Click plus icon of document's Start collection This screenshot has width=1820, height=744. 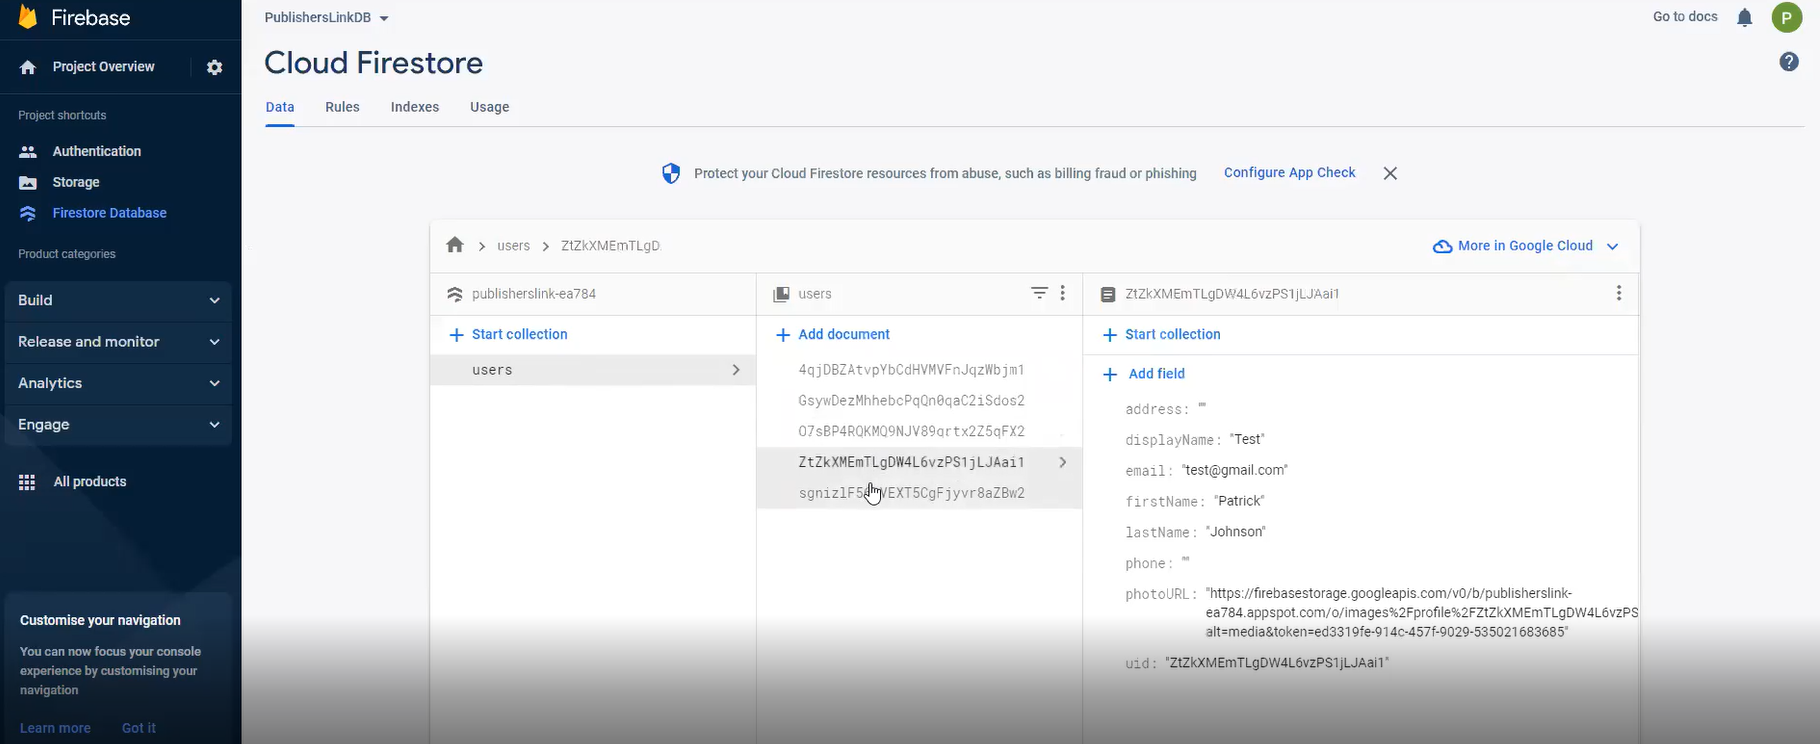tap(1110, 335)
